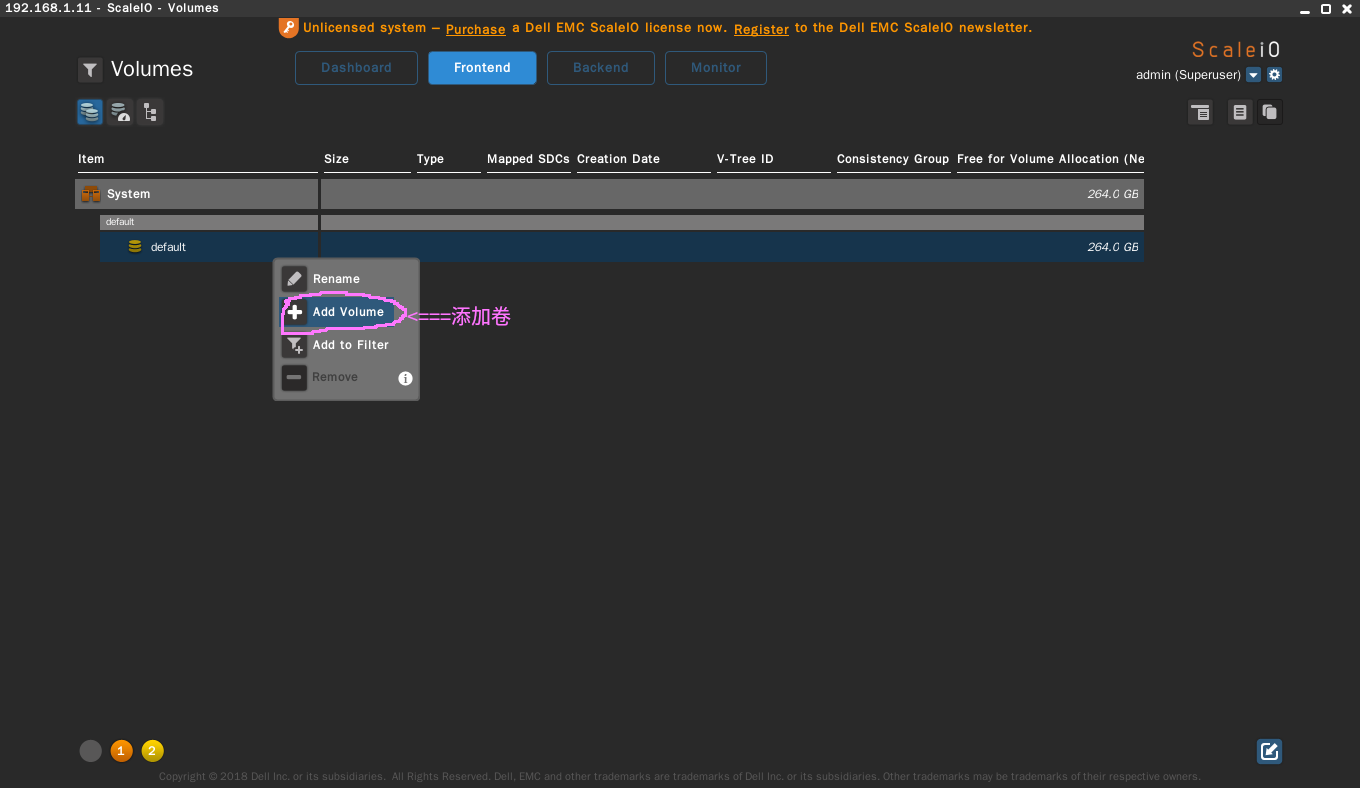
Task: Open the admin (Superuser) dropdown arrow
Action: tap(1253, 75)
